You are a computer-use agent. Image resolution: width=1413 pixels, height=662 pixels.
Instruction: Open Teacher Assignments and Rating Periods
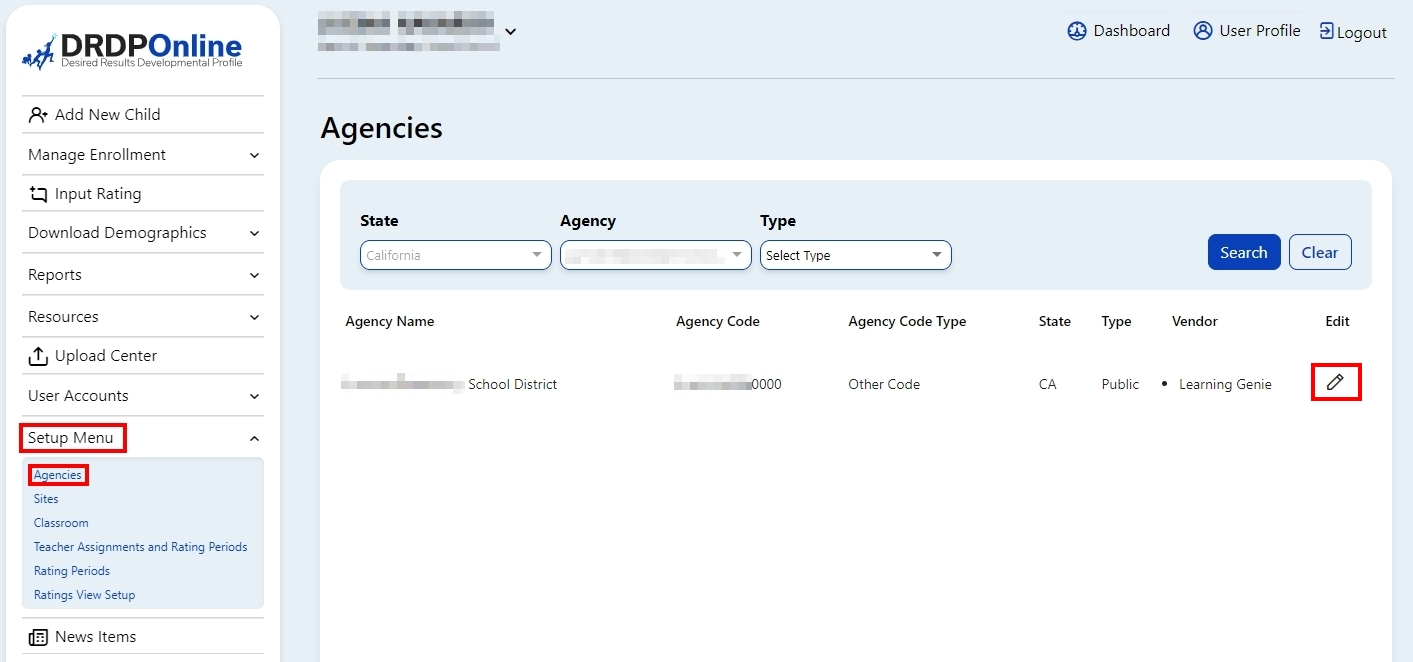point(140,547)
